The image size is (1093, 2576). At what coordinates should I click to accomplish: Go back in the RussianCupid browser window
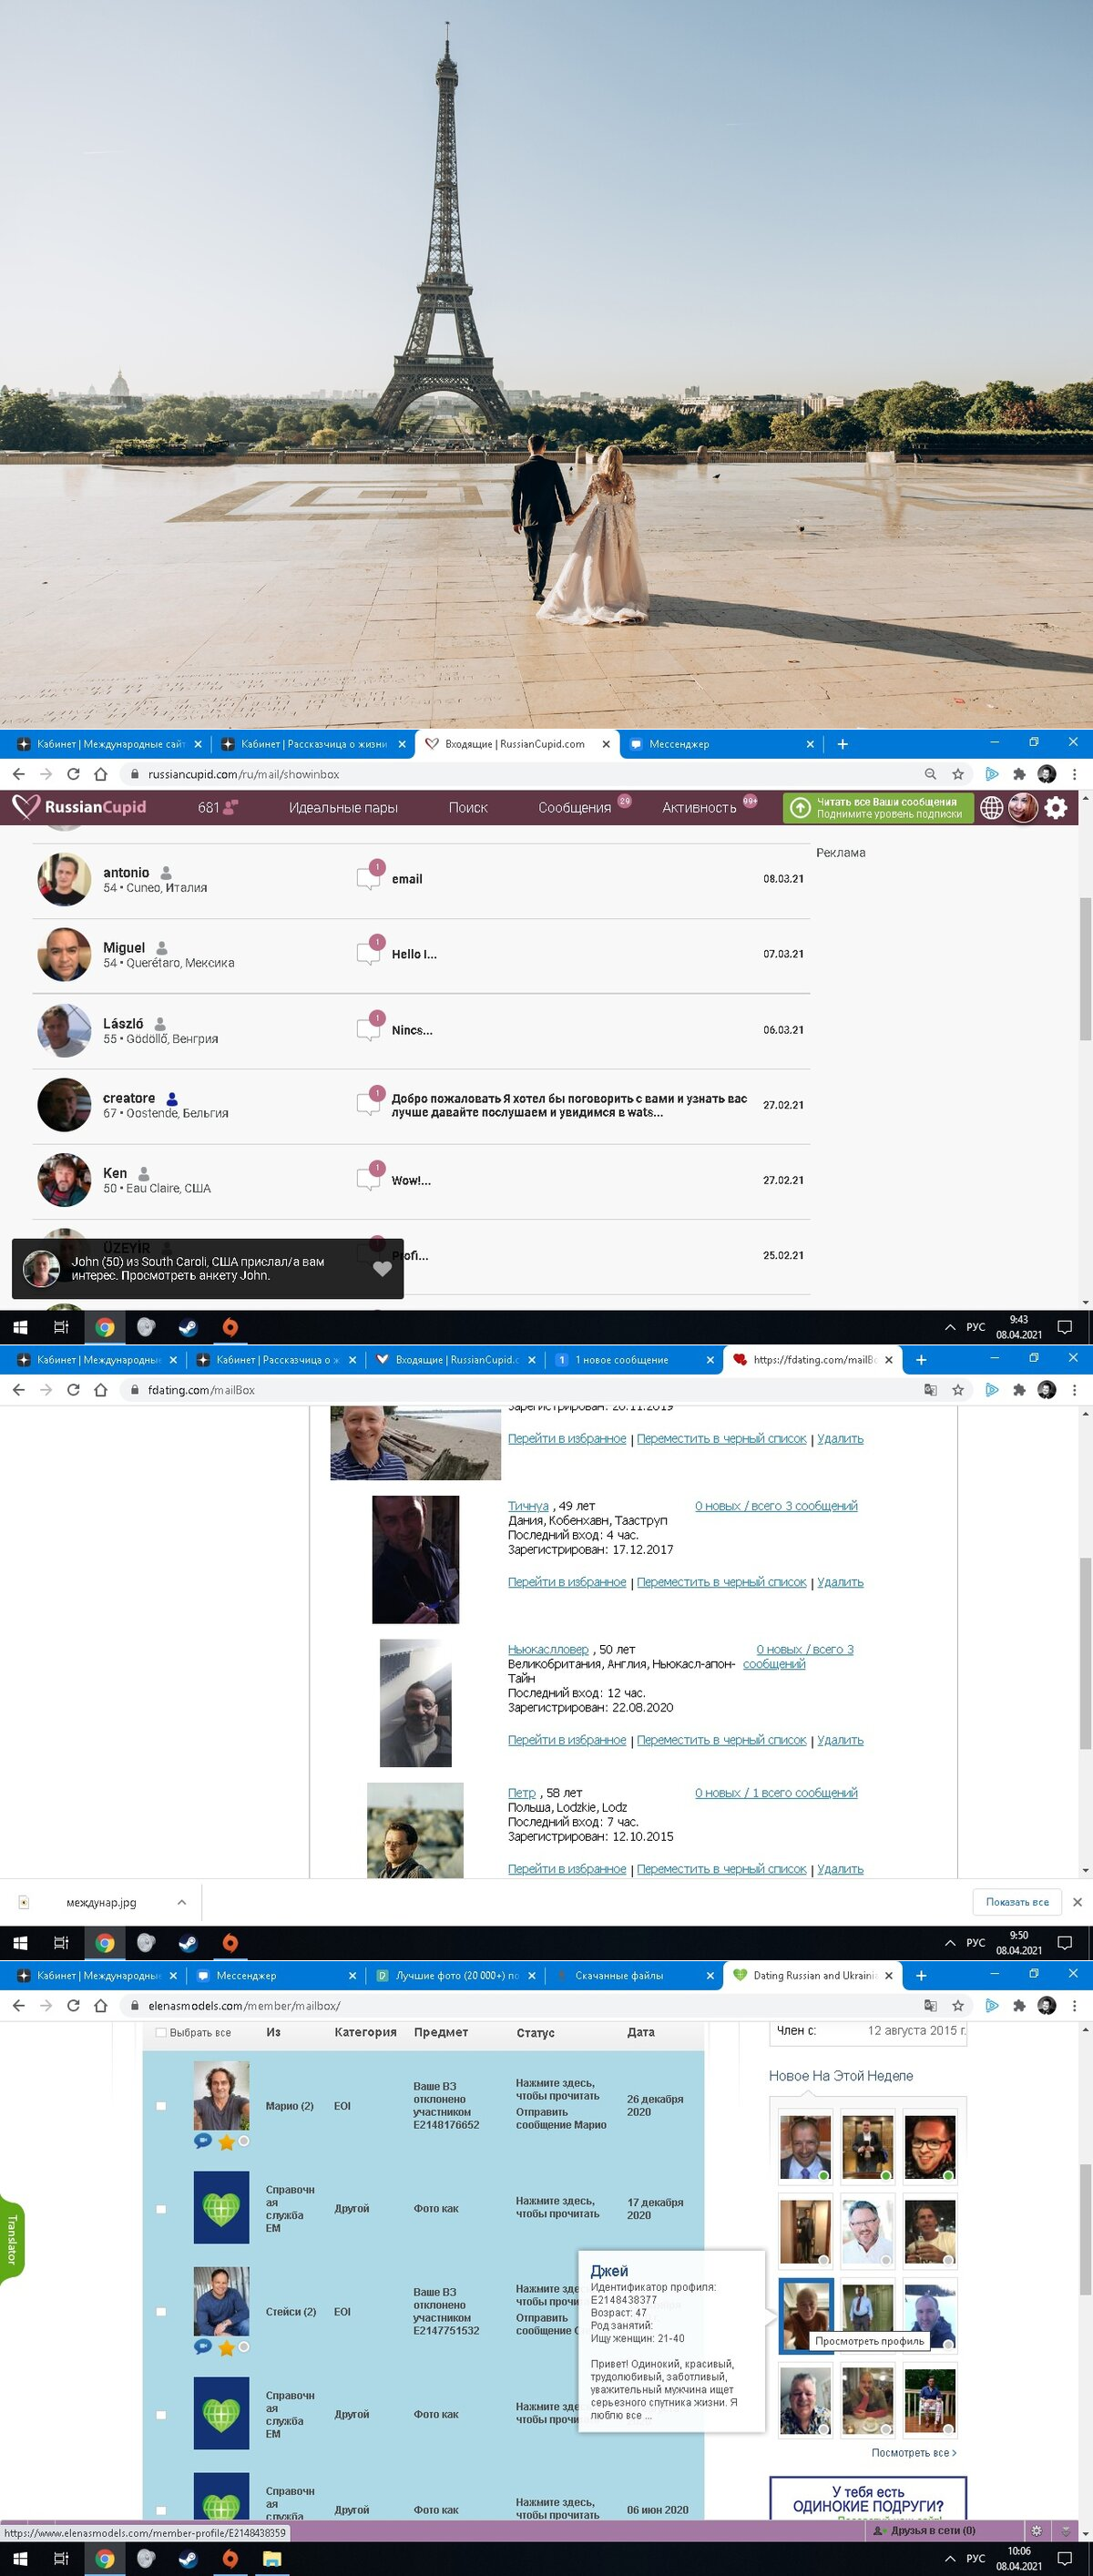click(18, 774)
